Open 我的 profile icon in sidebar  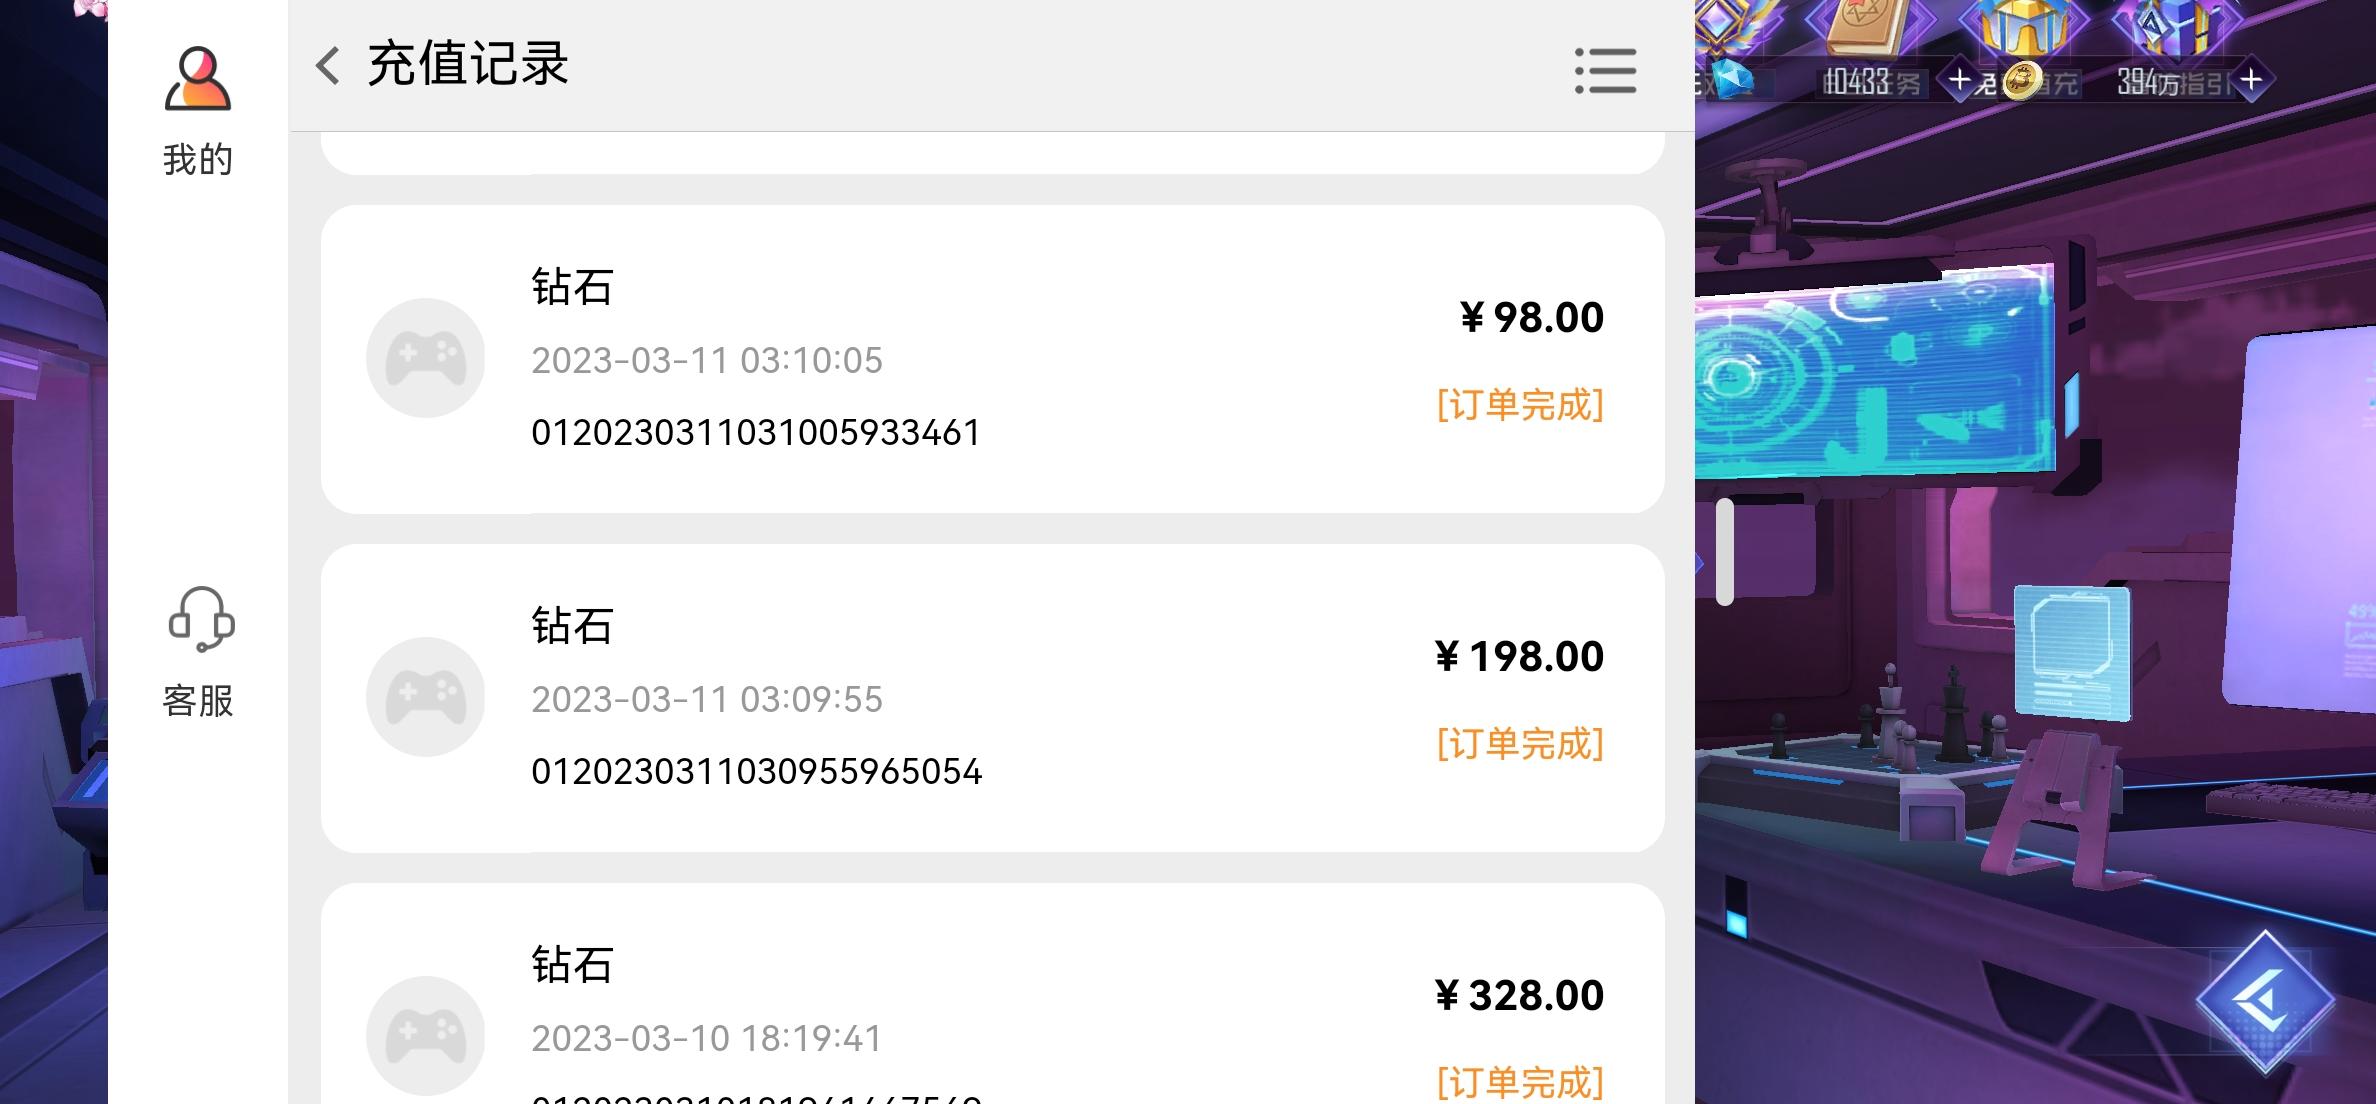pyautogui.click(x=198, y=78)
